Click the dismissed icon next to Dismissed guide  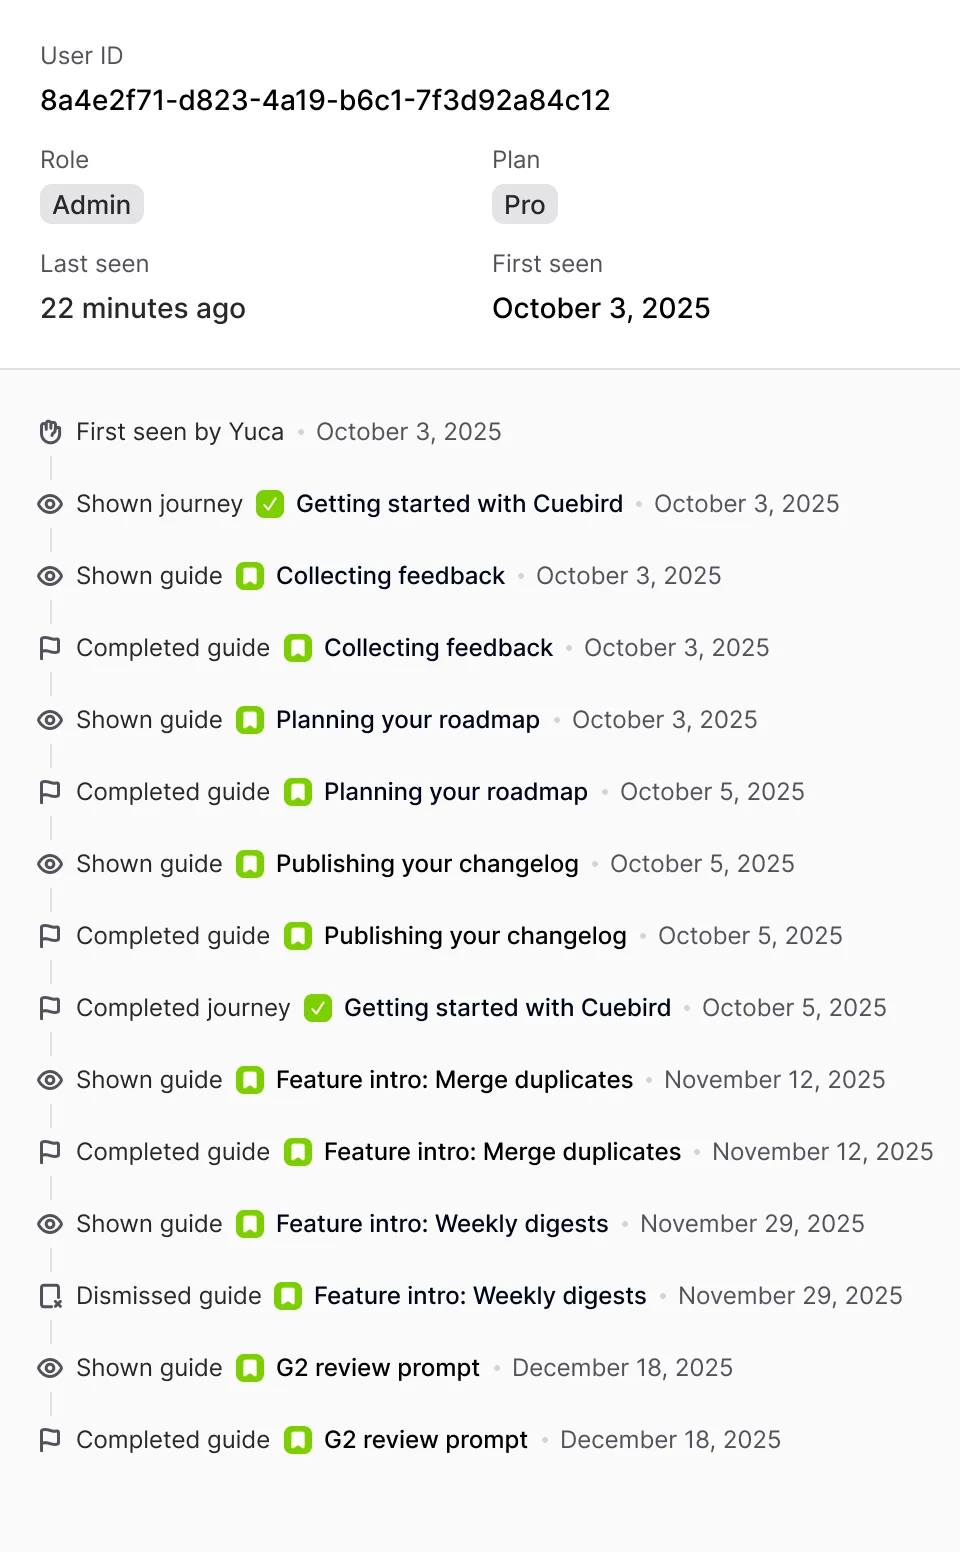coord(50,1296)
